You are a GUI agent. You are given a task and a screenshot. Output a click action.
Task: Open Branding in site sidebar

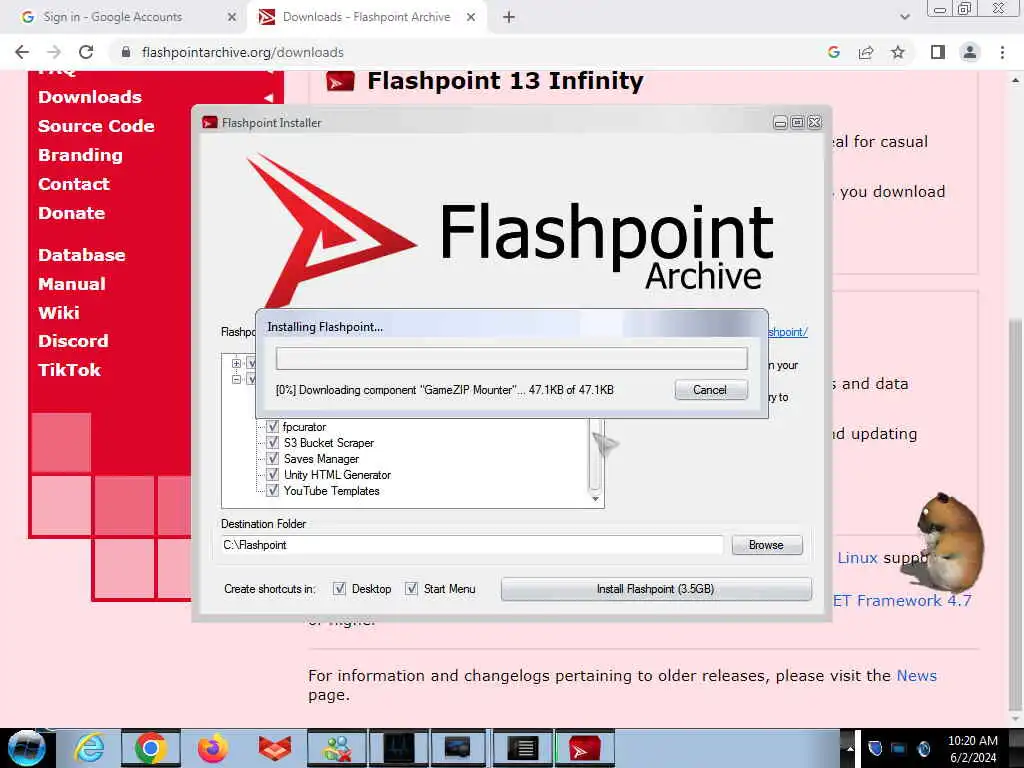click(80, 155)
